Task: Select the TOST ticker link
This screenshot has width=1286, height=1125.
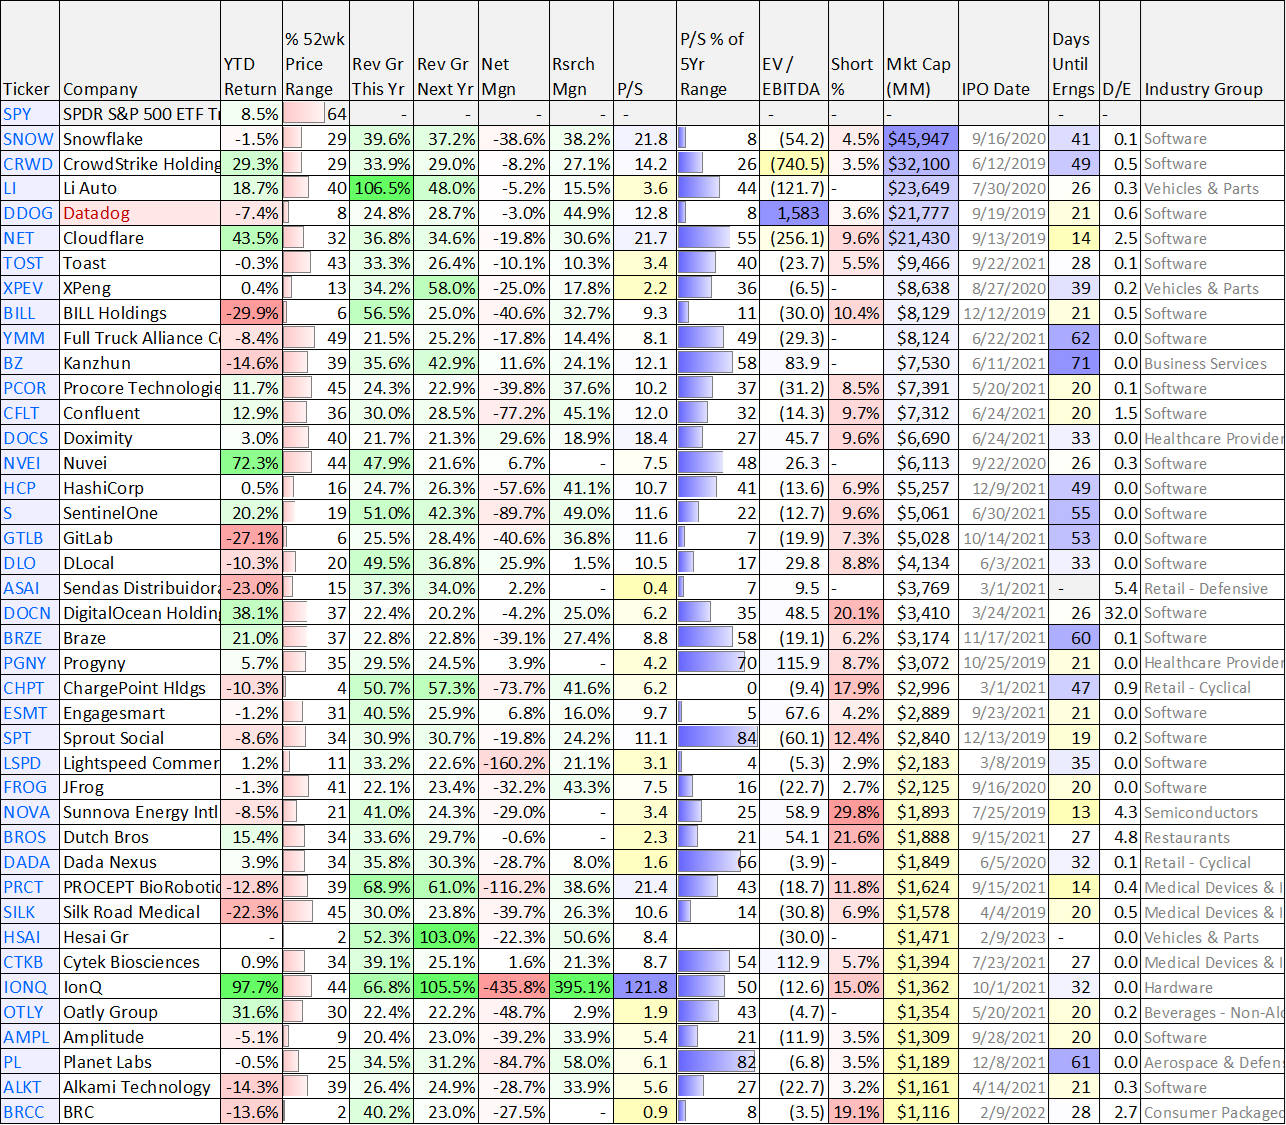Action: click(x=23, y=263)
